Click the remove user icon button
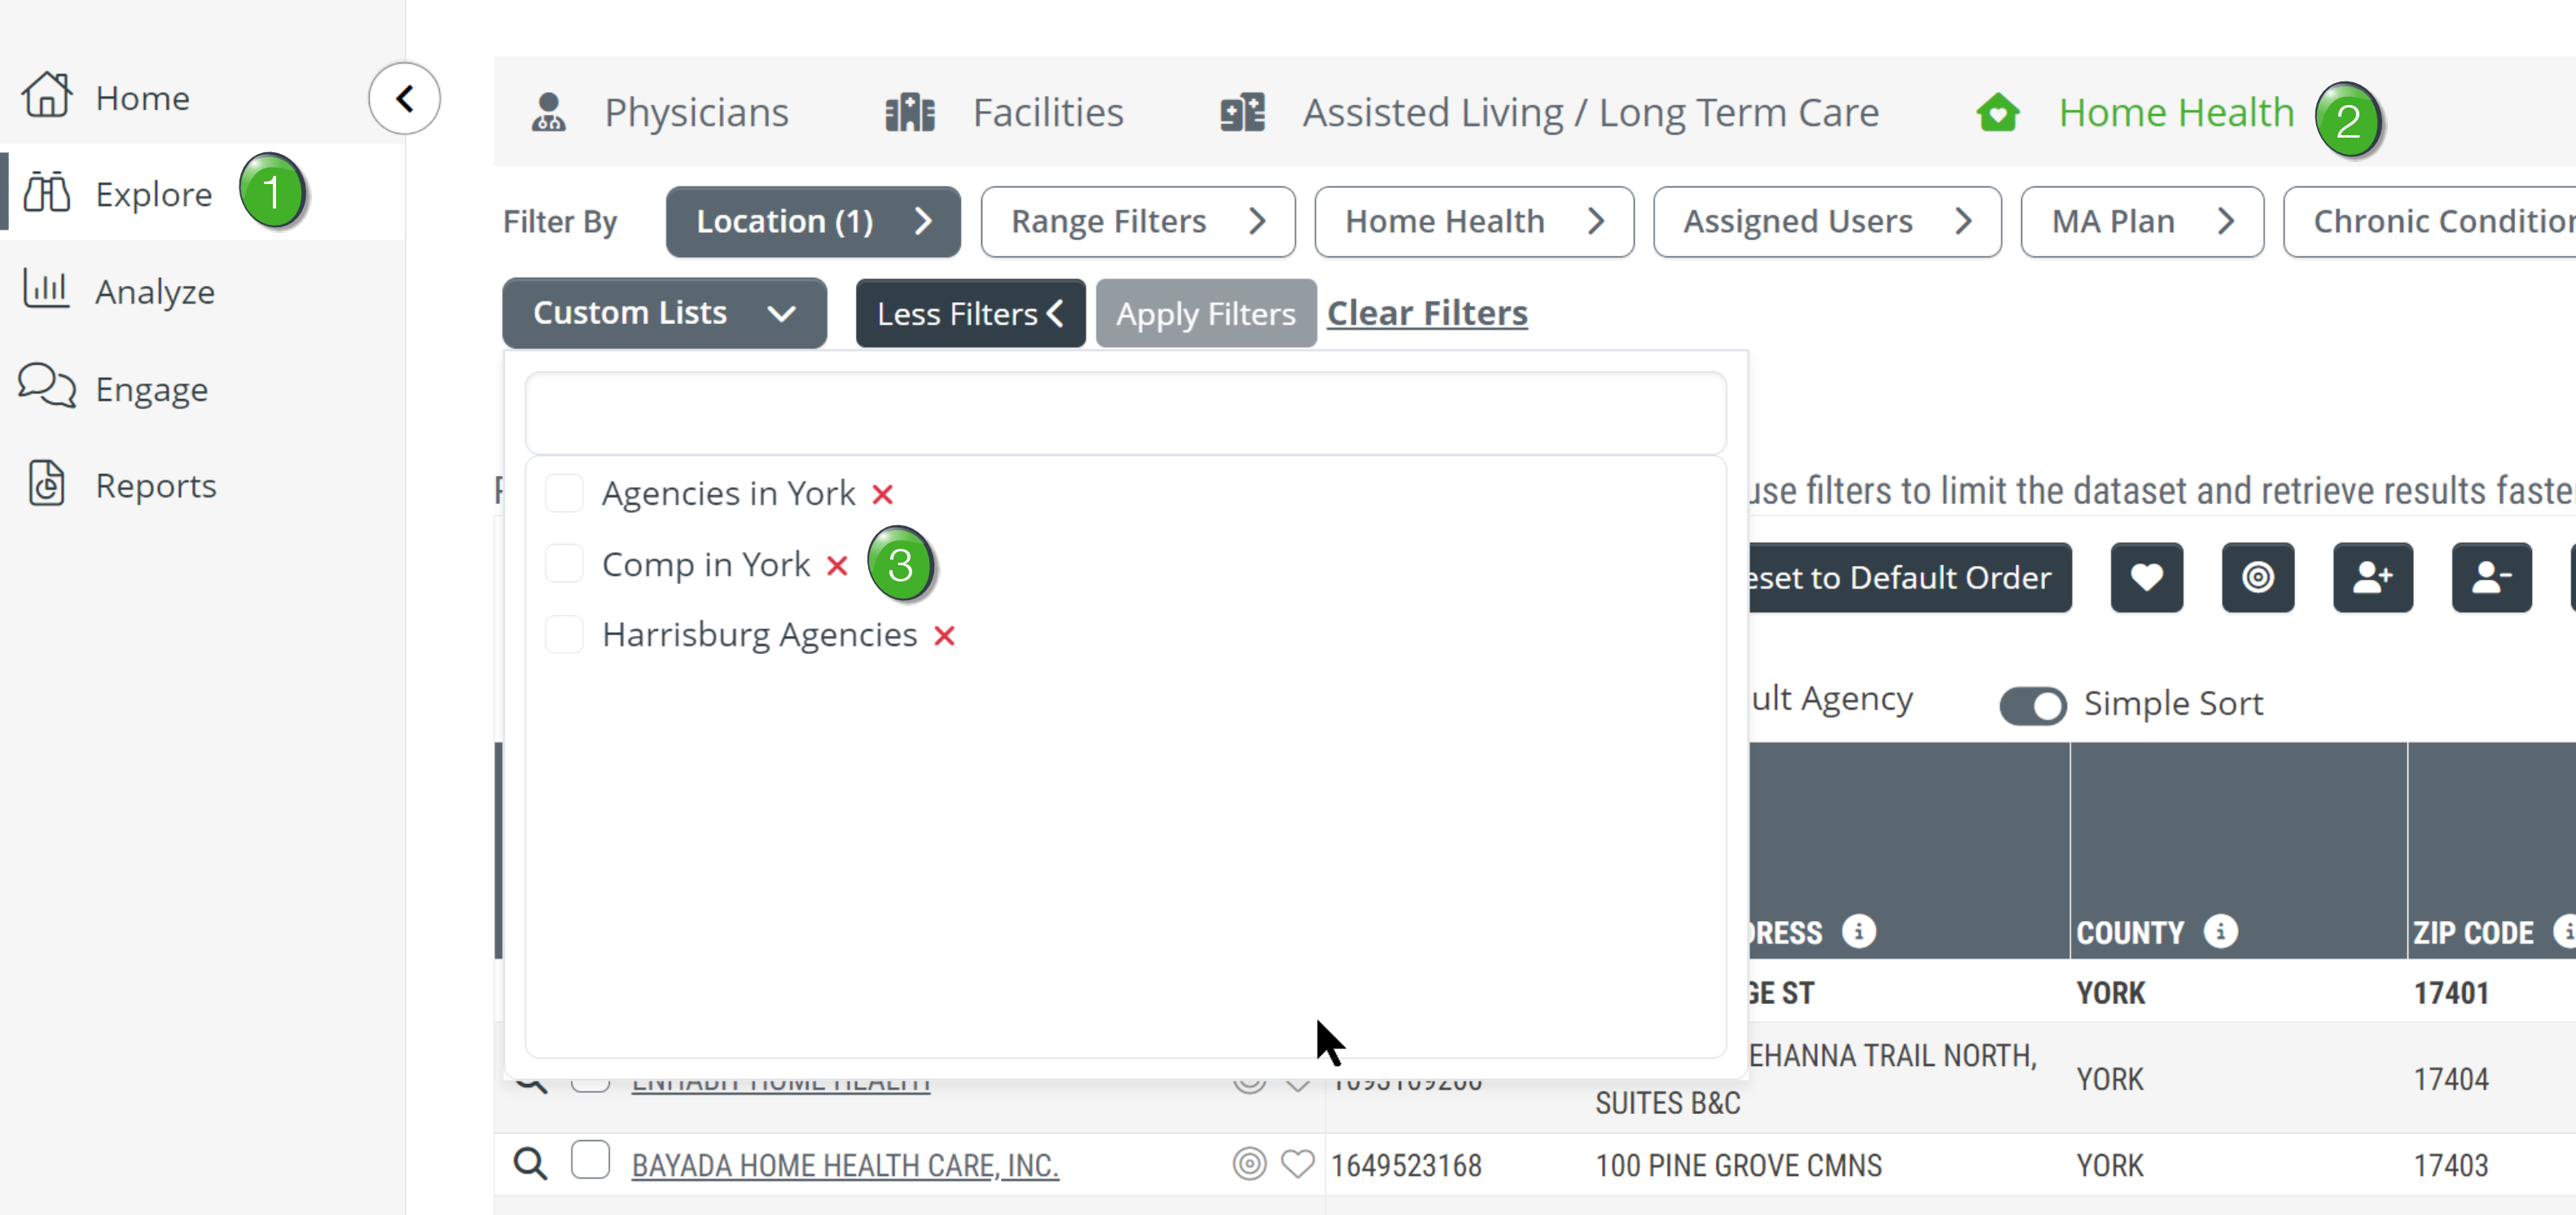 [2491, 577]
